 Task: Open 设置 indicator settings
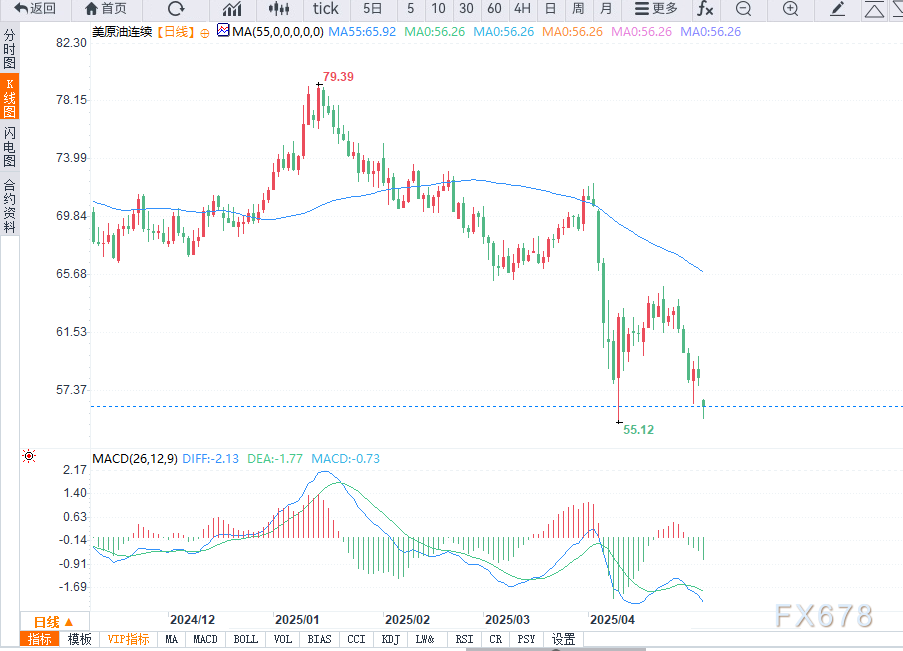point(563,639)
